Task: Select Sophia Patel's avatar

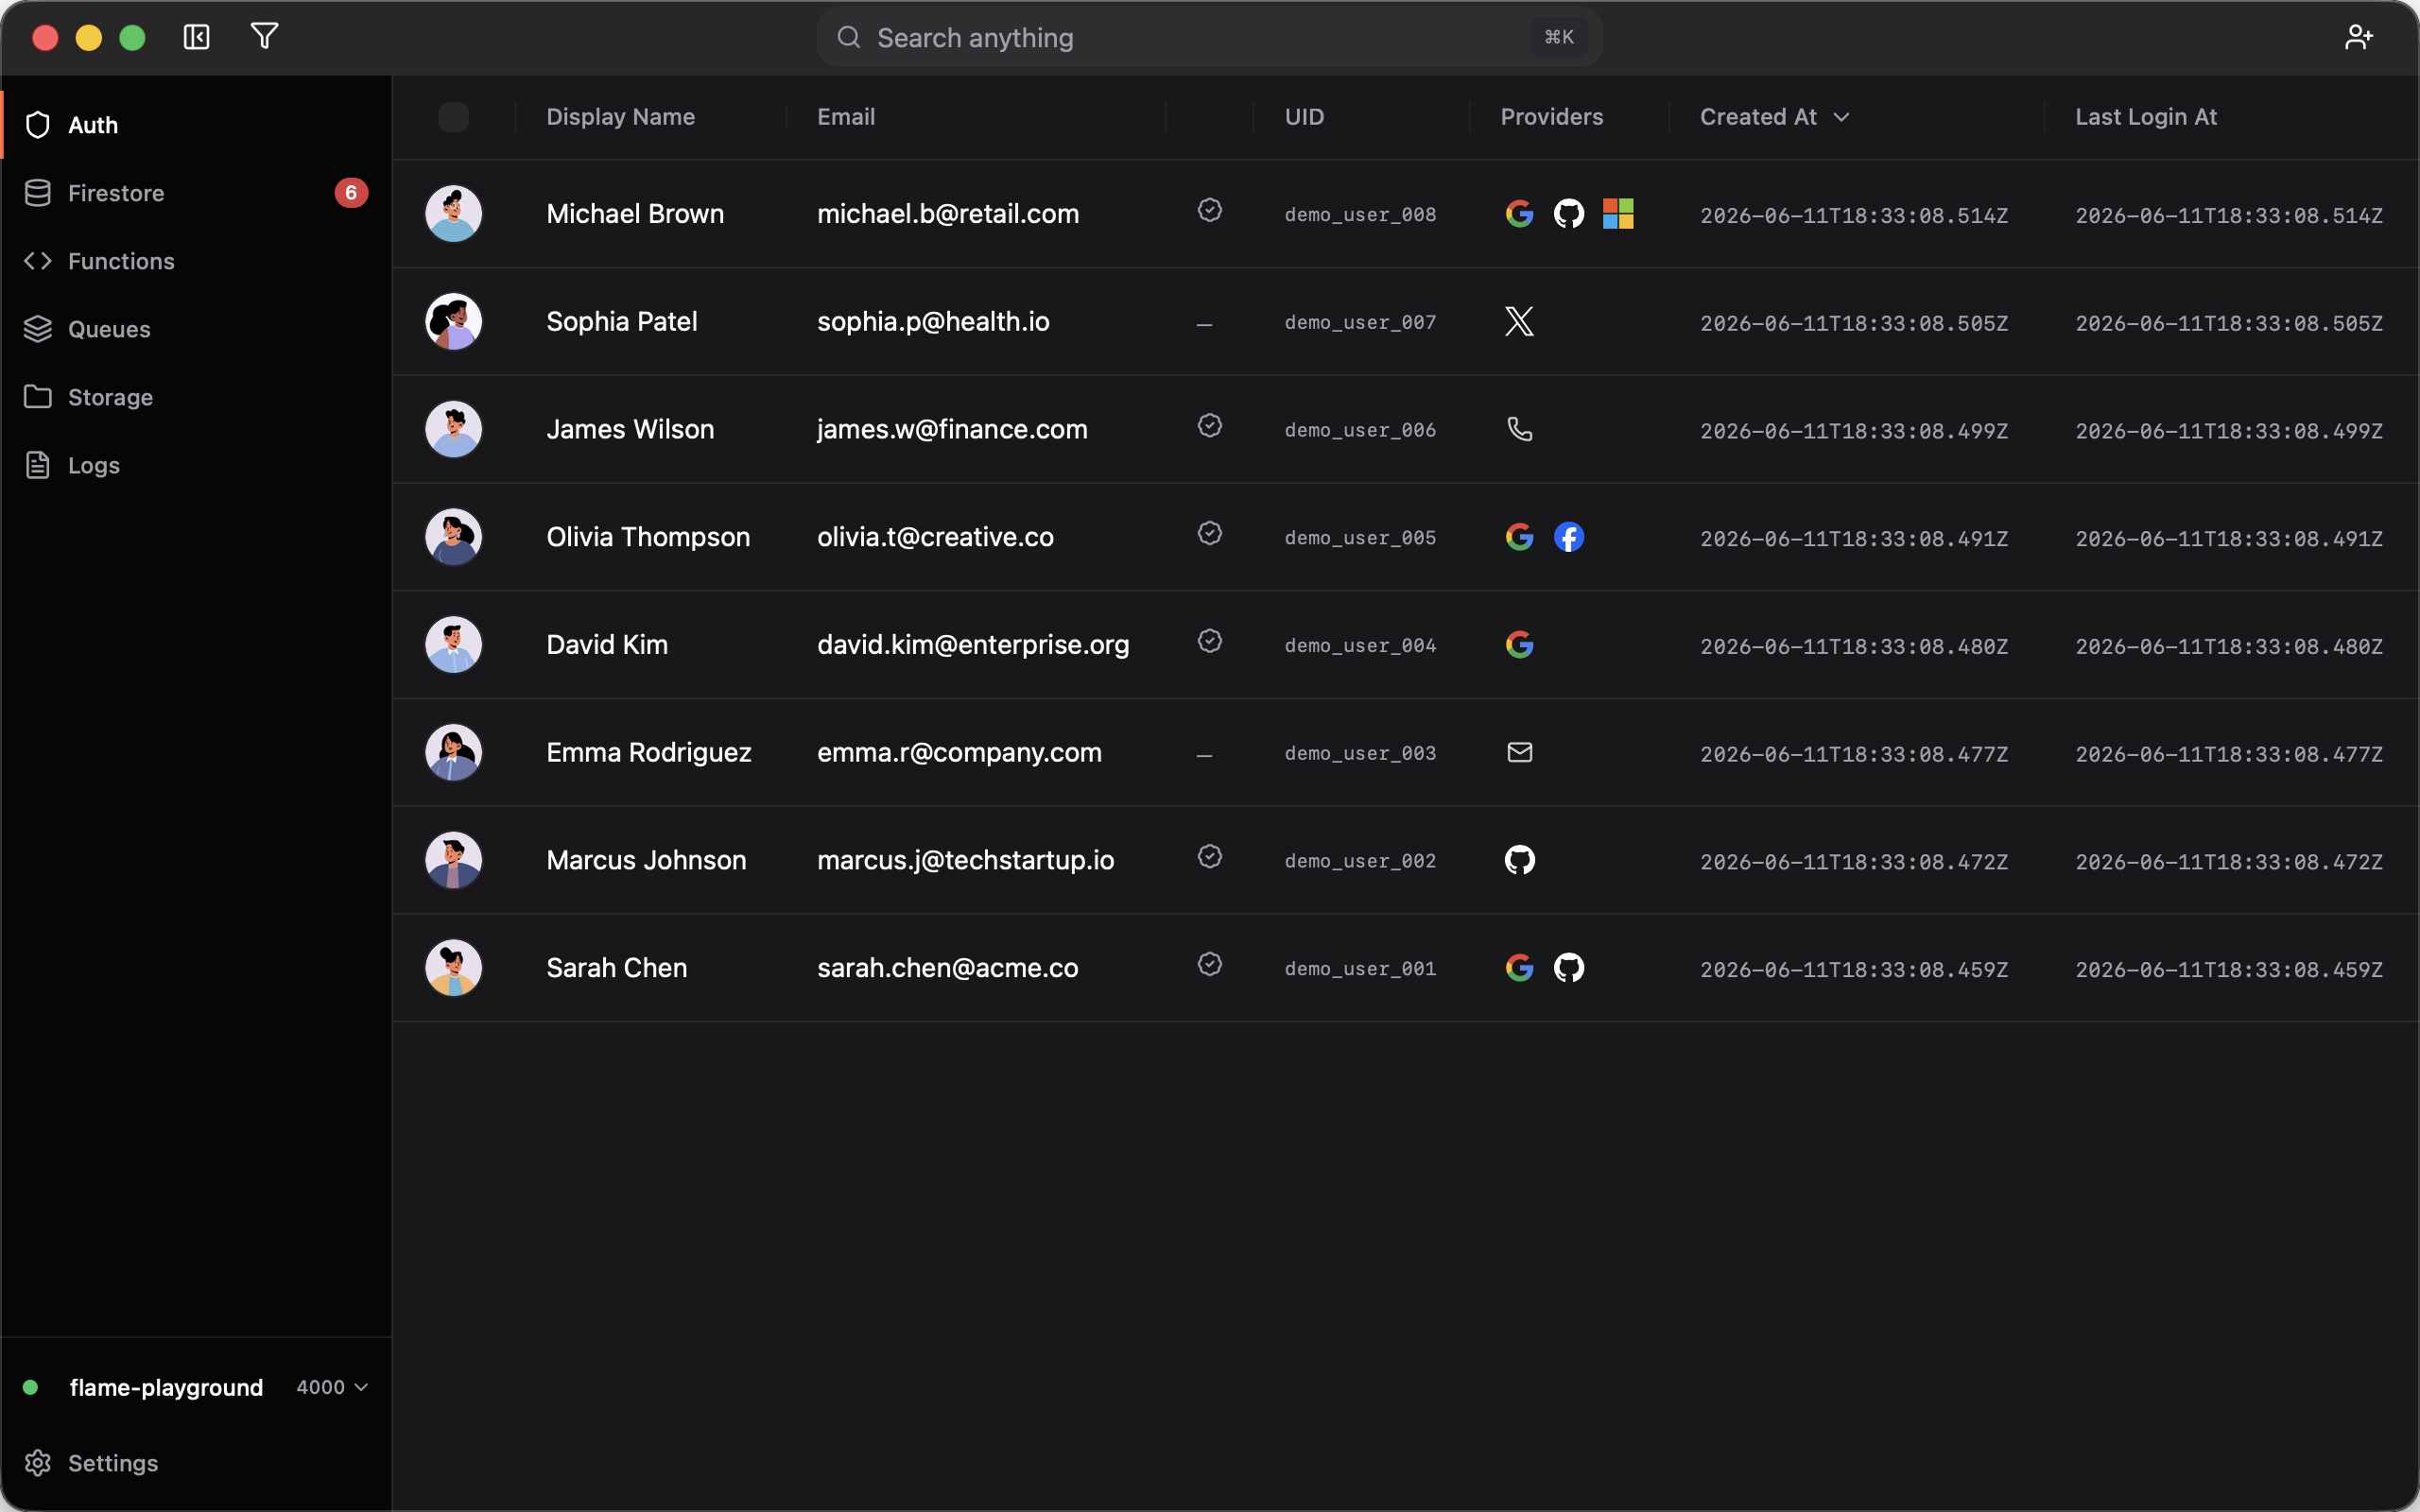Action: coord(453,321)
